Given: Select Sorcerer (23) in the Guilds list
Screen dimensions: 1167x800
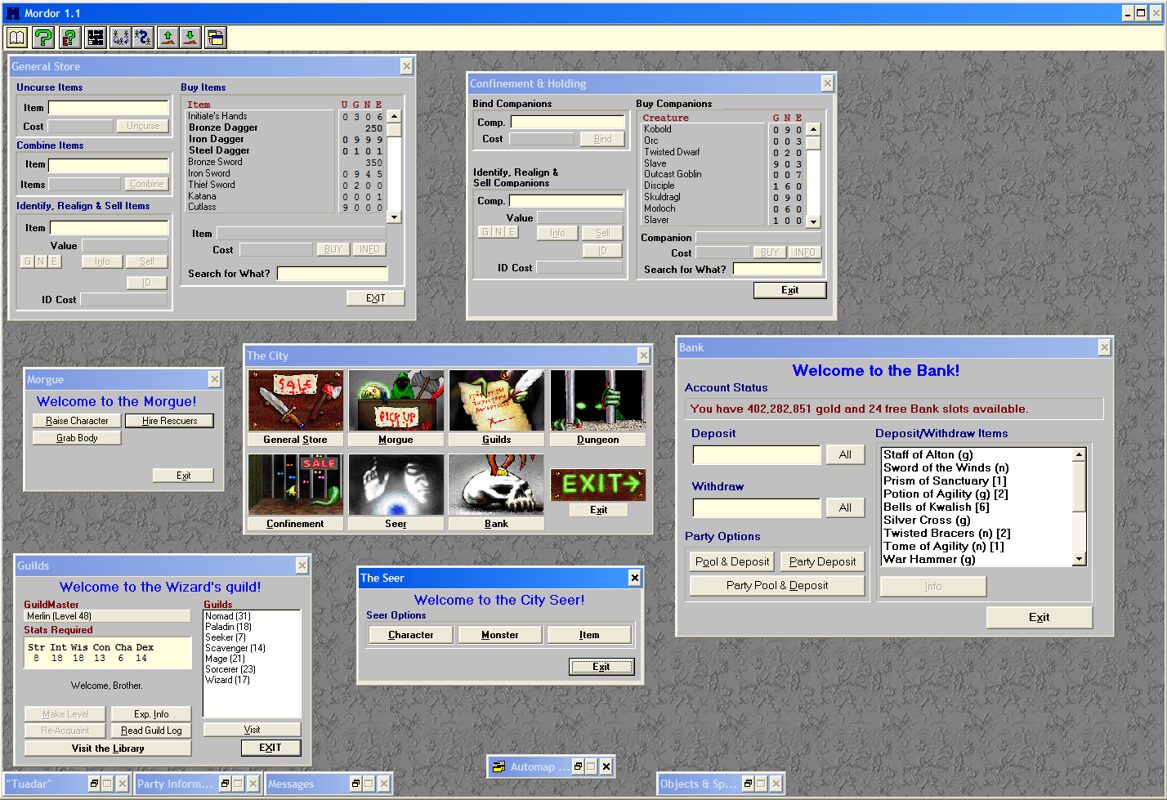Looking at the screenshot, I should coord(230,669).
